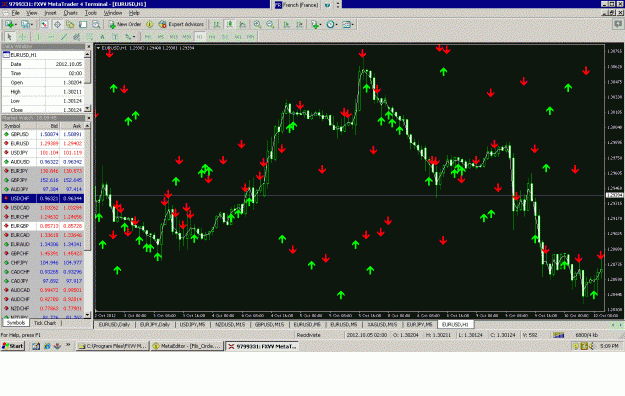
Task: Open the chart's EURUSD,H1 corner dropdown triangle
Action: pyautogui.click(x=98, y=48)
